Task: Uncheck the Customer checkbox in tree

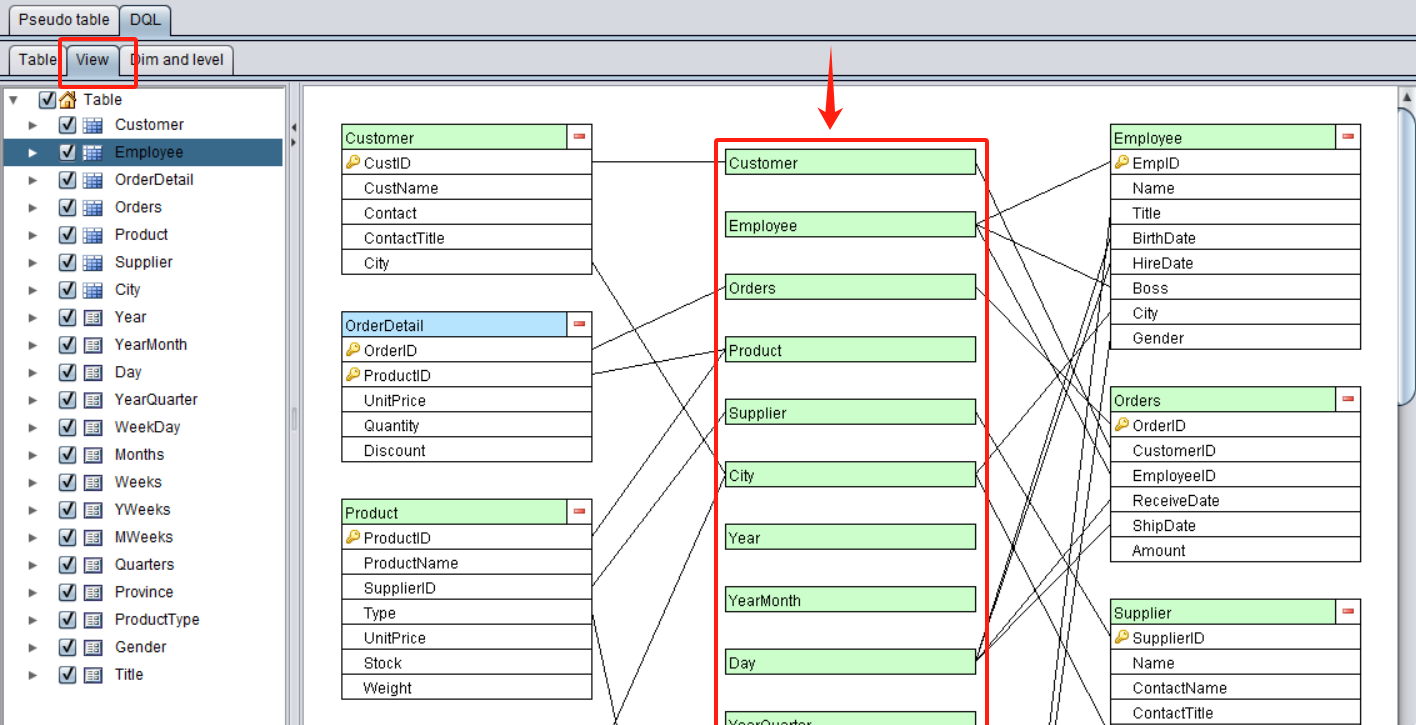Action: (68, 125)
